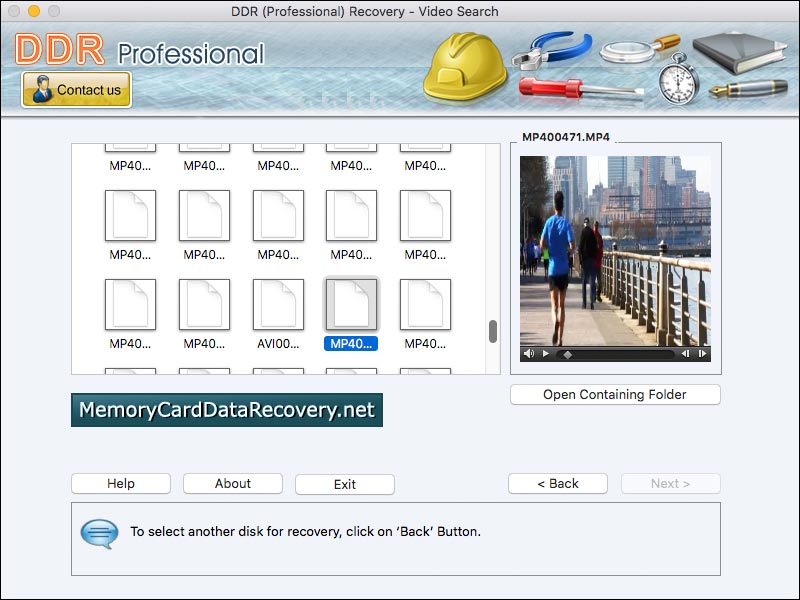
Task: Play the MP400471.MP4 preview
Action: pos(546,354)
